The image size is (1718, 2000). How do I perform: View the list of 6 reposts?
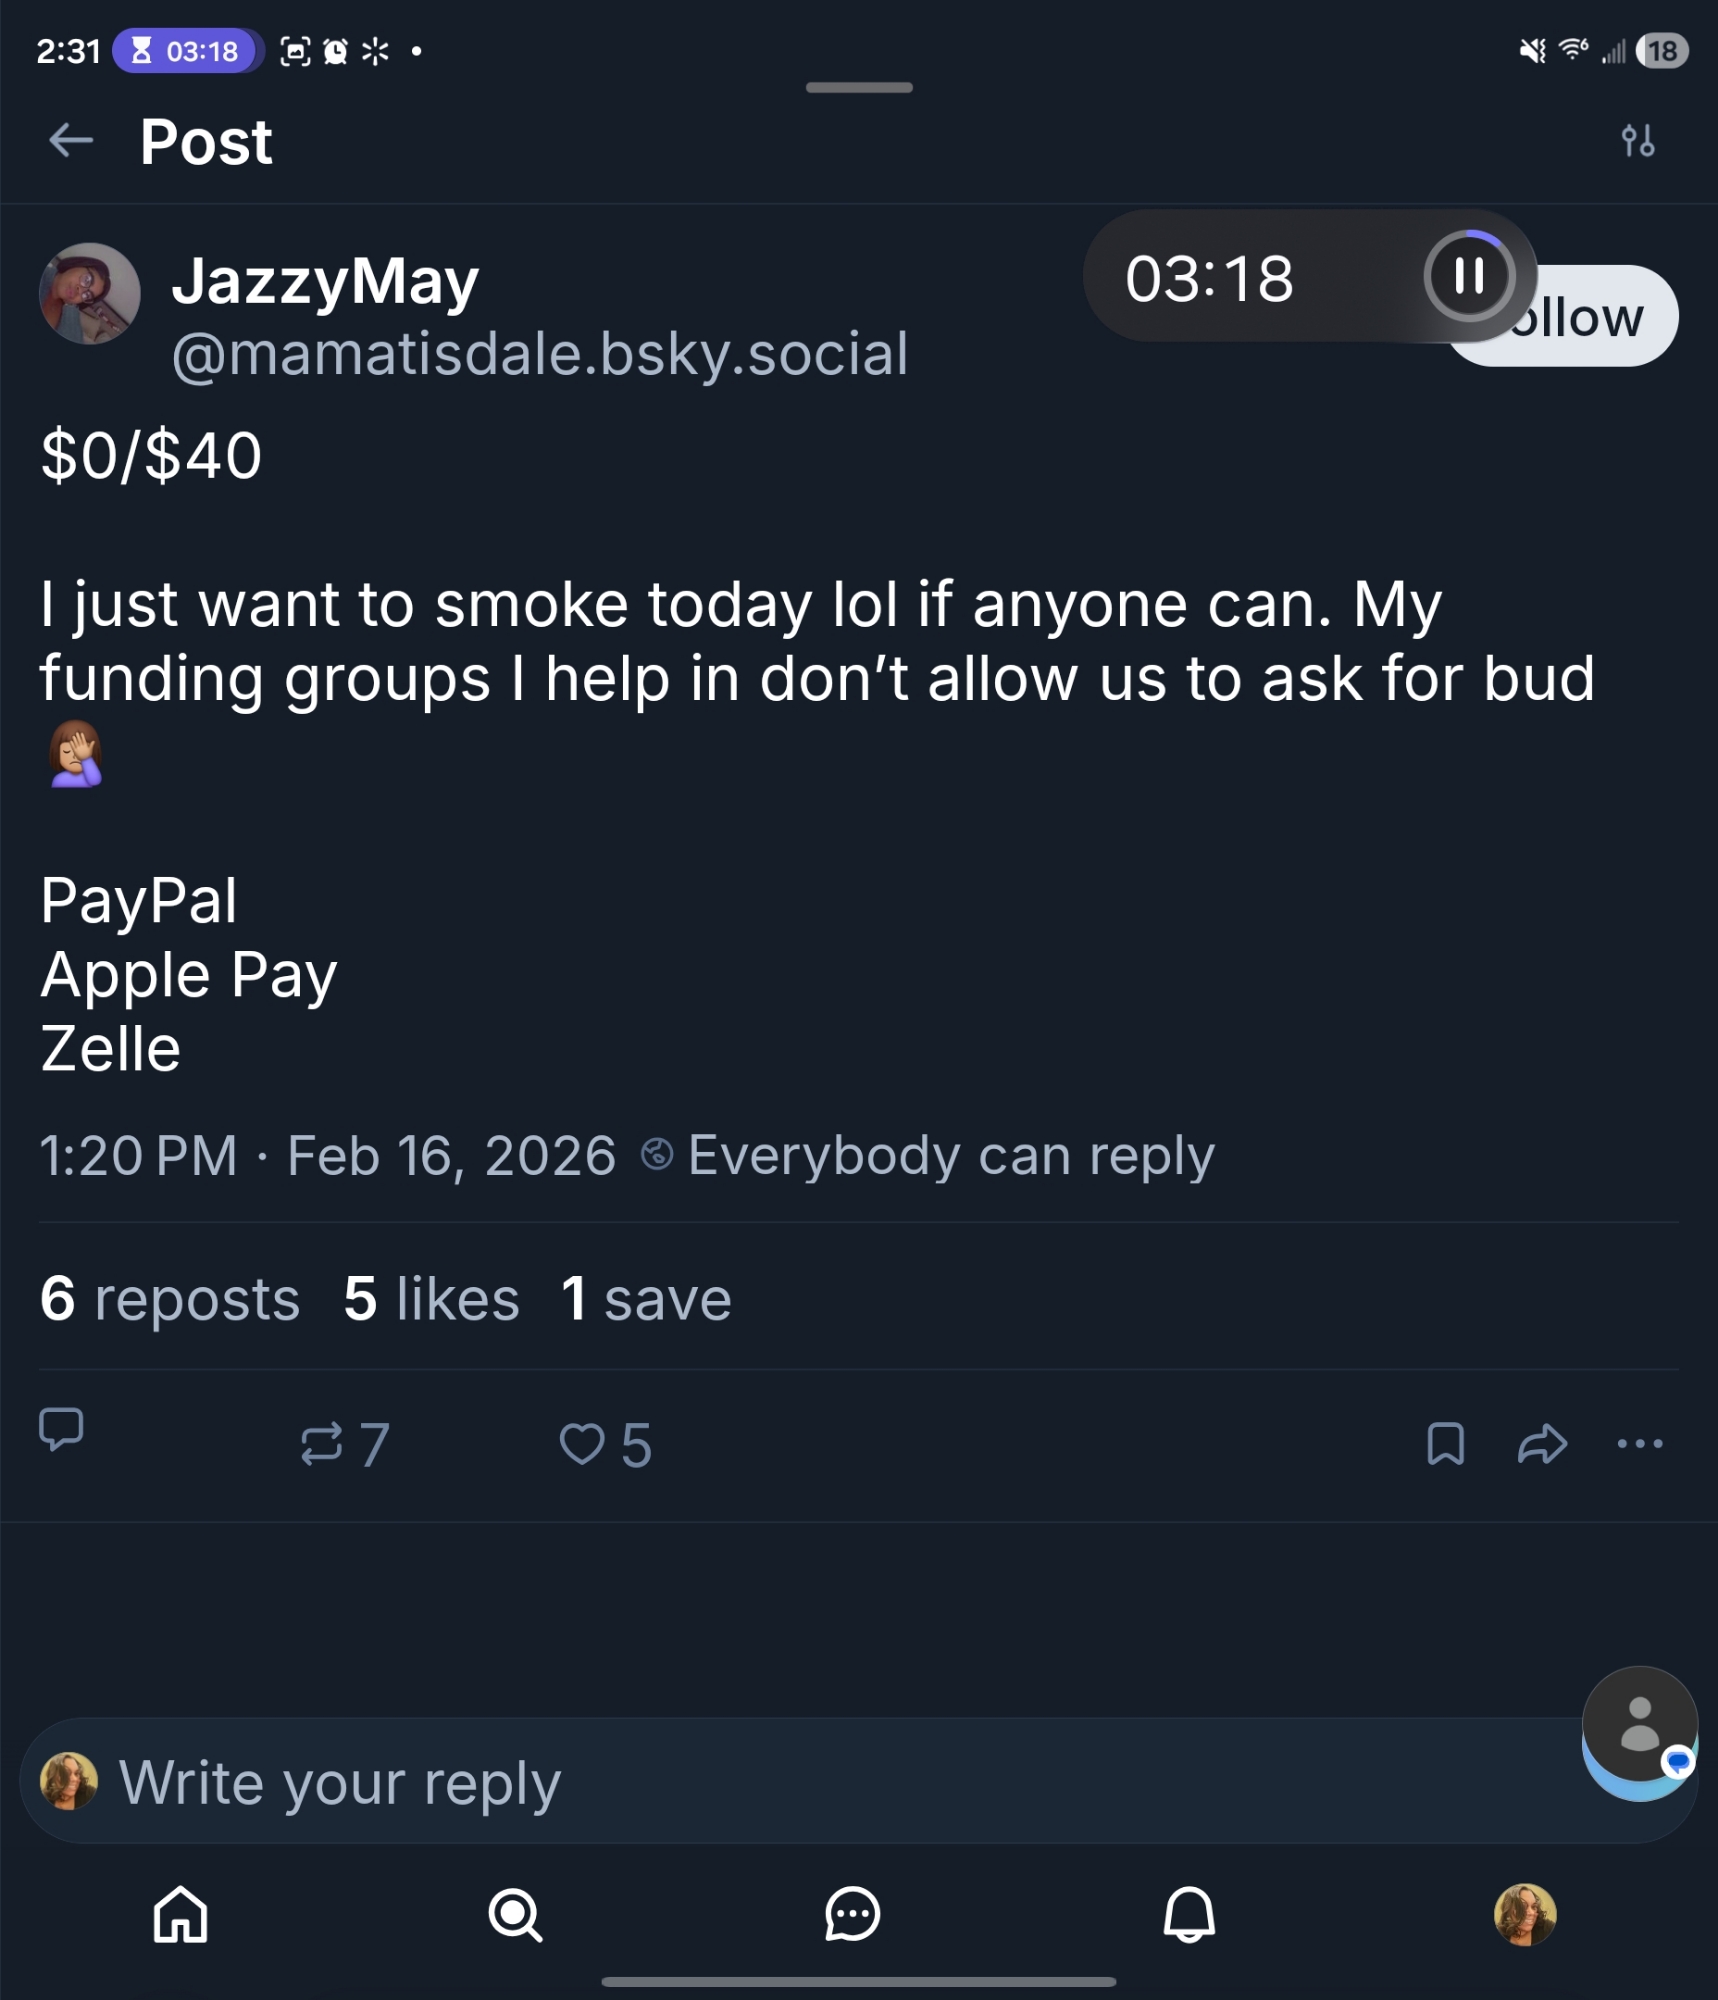(x=170, y=1299)
